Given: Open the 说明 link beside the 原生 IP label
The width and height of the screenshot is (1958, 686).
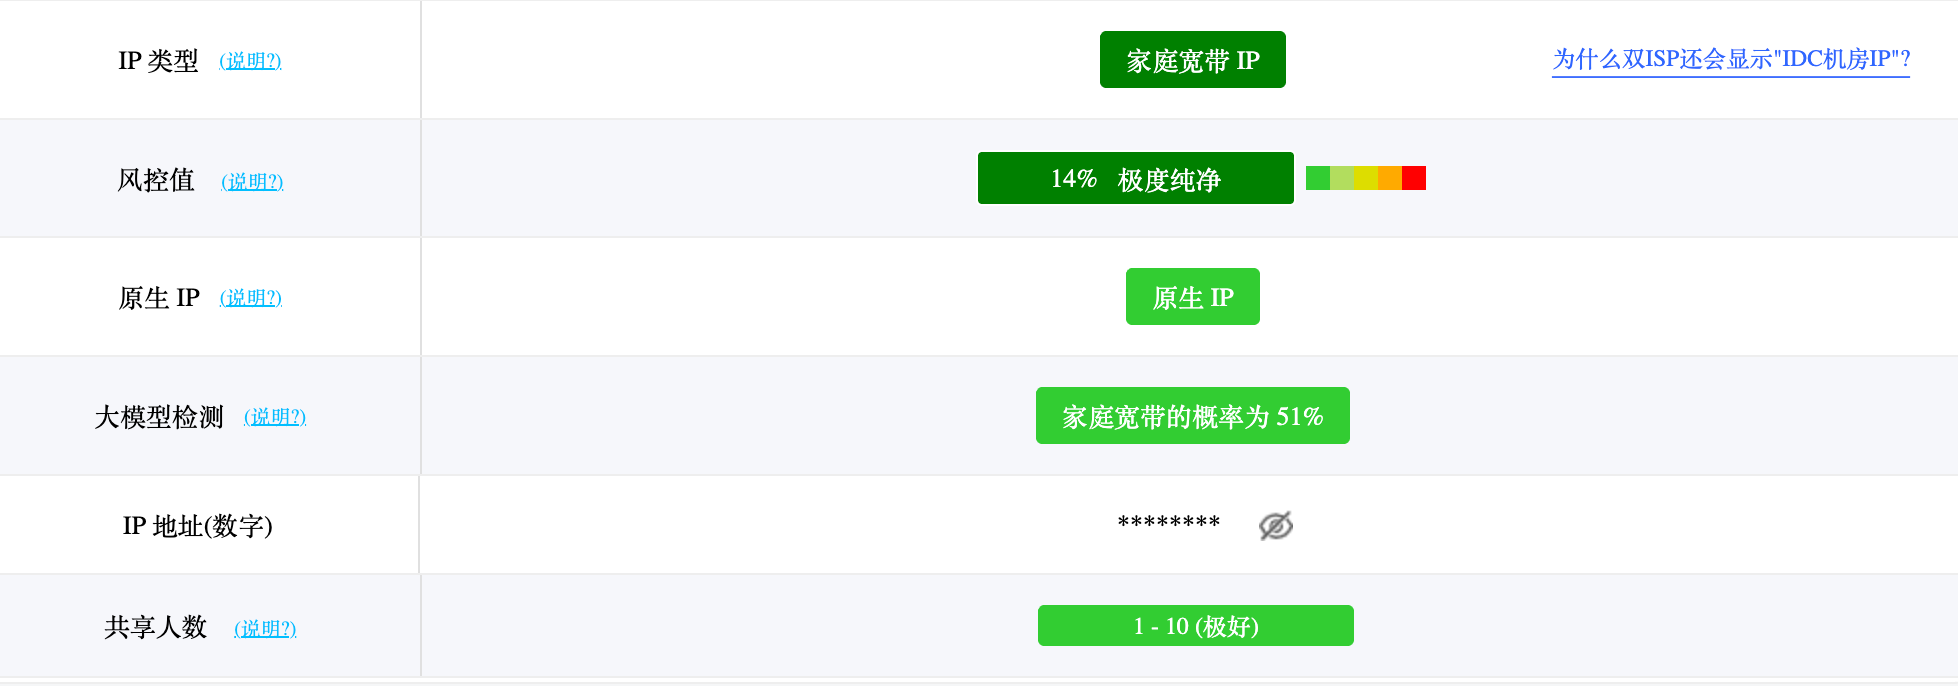Looking at the screenshot, I should coord(250,298).
